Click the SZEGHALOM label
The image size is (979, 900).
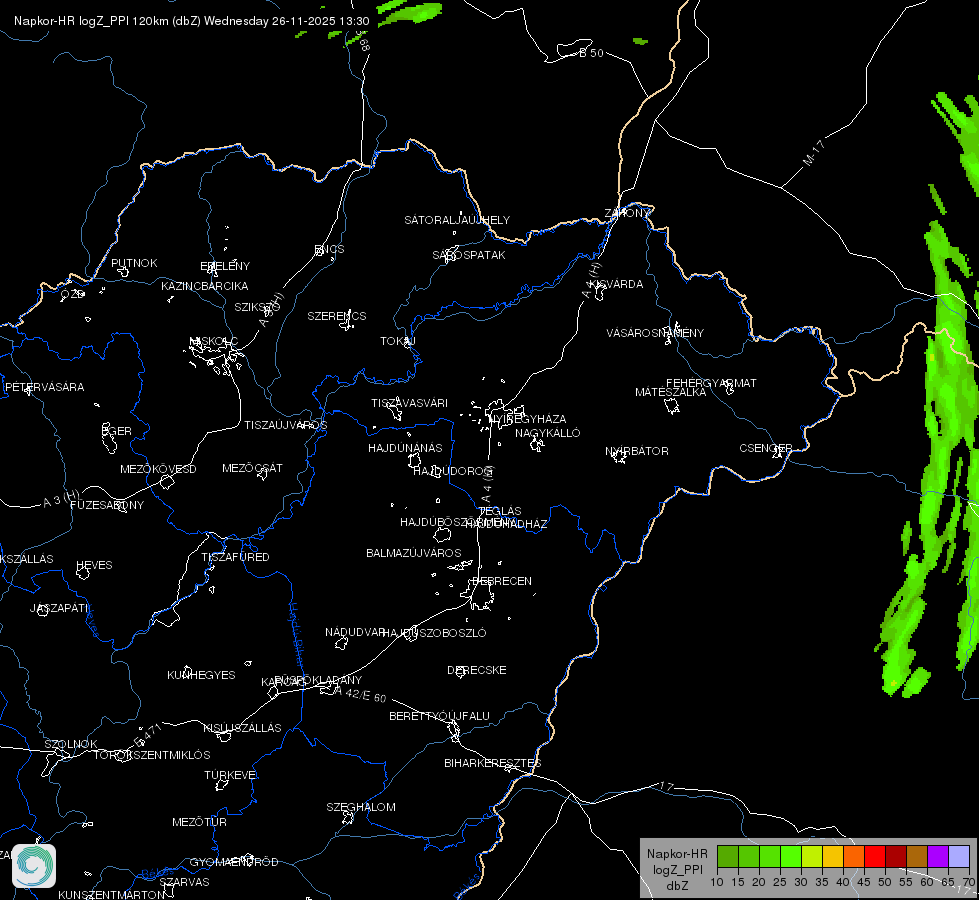tap(361, 807)
